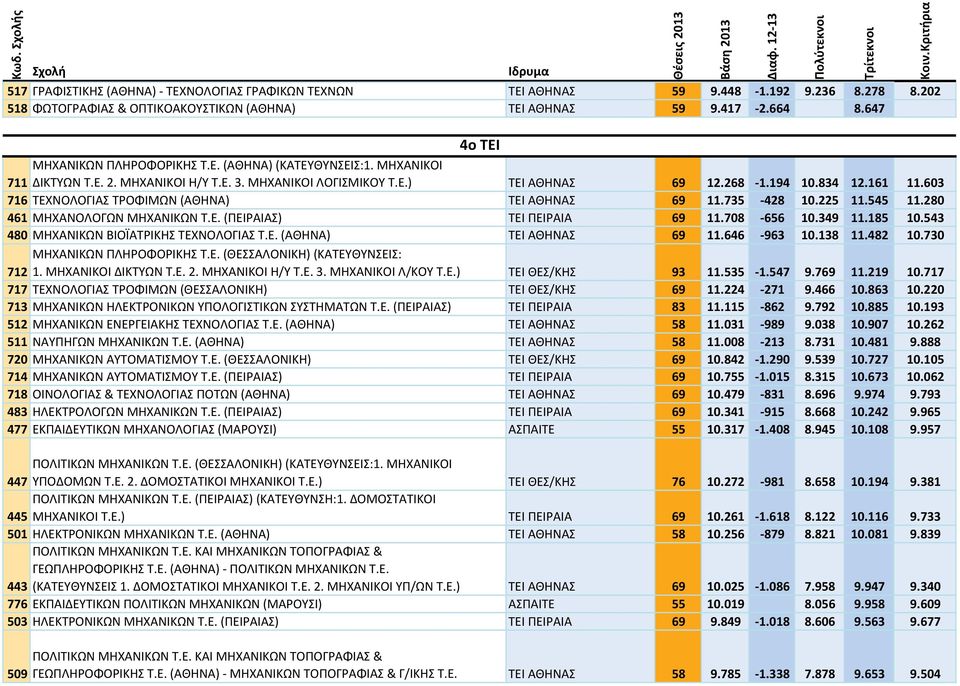This screenshot has width=960, height=686.
Task: Click 'ΜΗΧΑΝΟΛΟΓΩΝ ΜΗΧΑΝΙΚΩΝ Τ.Ε. (ΠΕΙΡΑΙΑΣ)'
Action: 157,217
